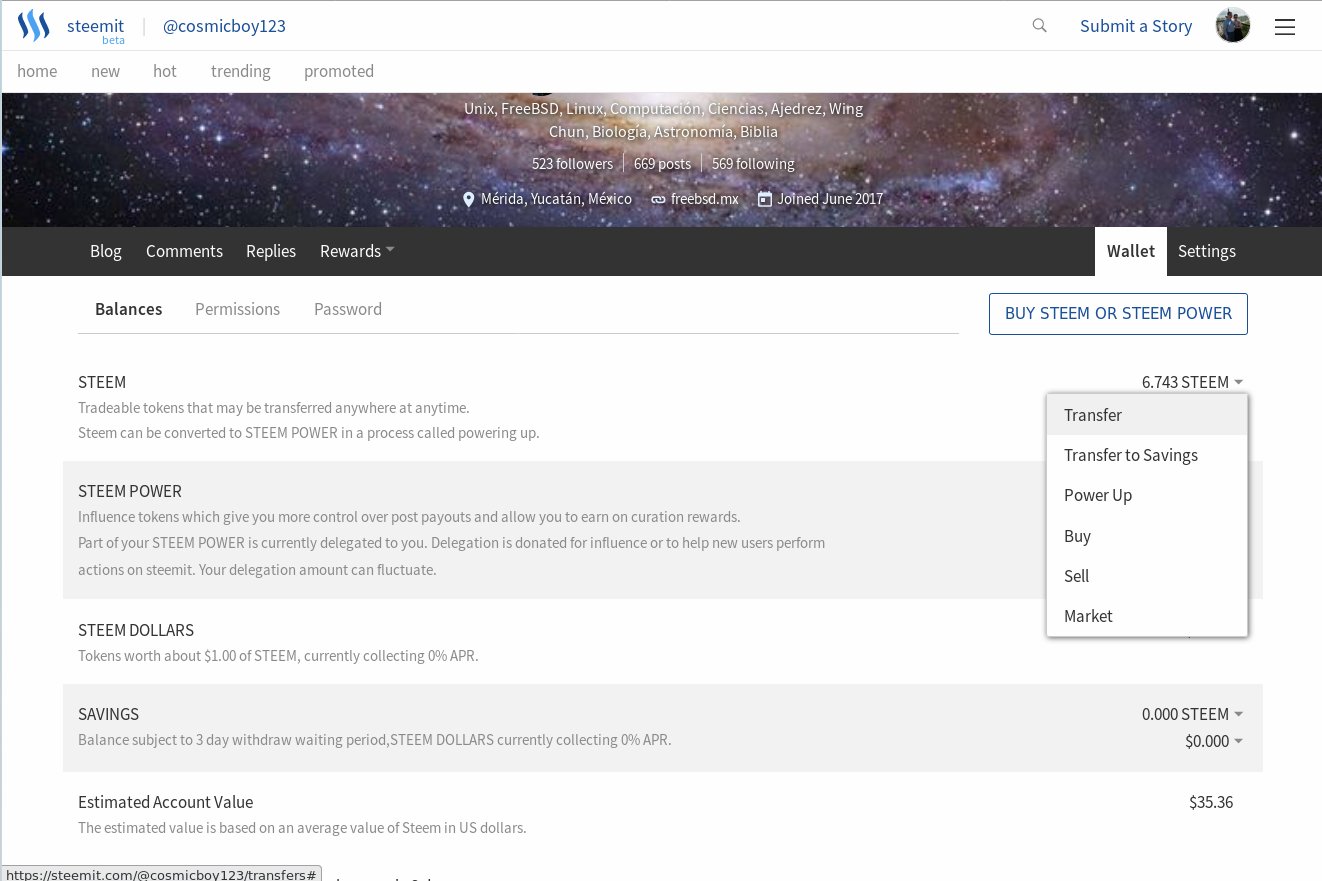The width and height of the screenshot is (1322, 881).
Task: Expand the Rewards dropdown
Action: pos(357,251)
